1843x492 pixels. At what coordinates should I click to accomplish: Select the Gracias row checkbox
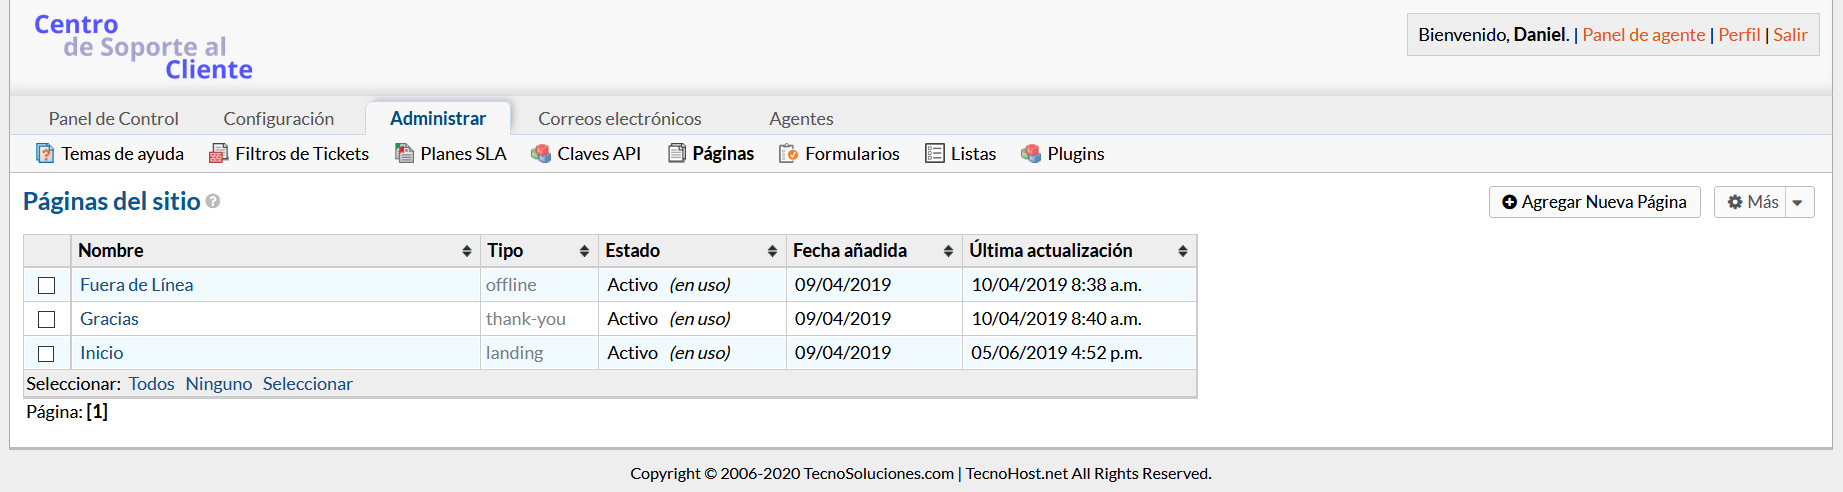pyautogui.click(x=46, y=319)
